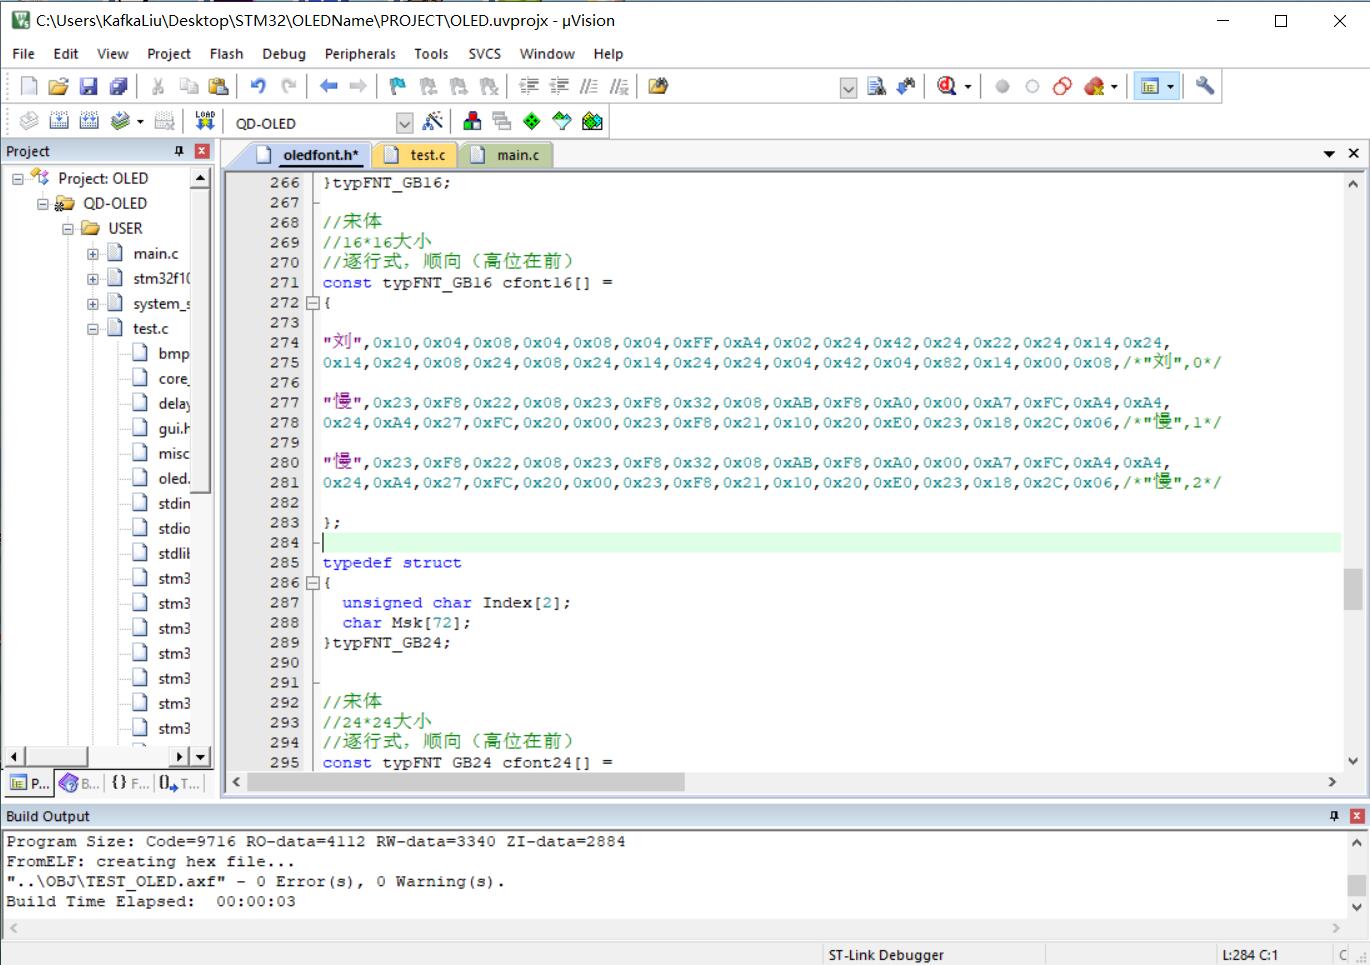Open the window layout dropdown arrow

1170,87
